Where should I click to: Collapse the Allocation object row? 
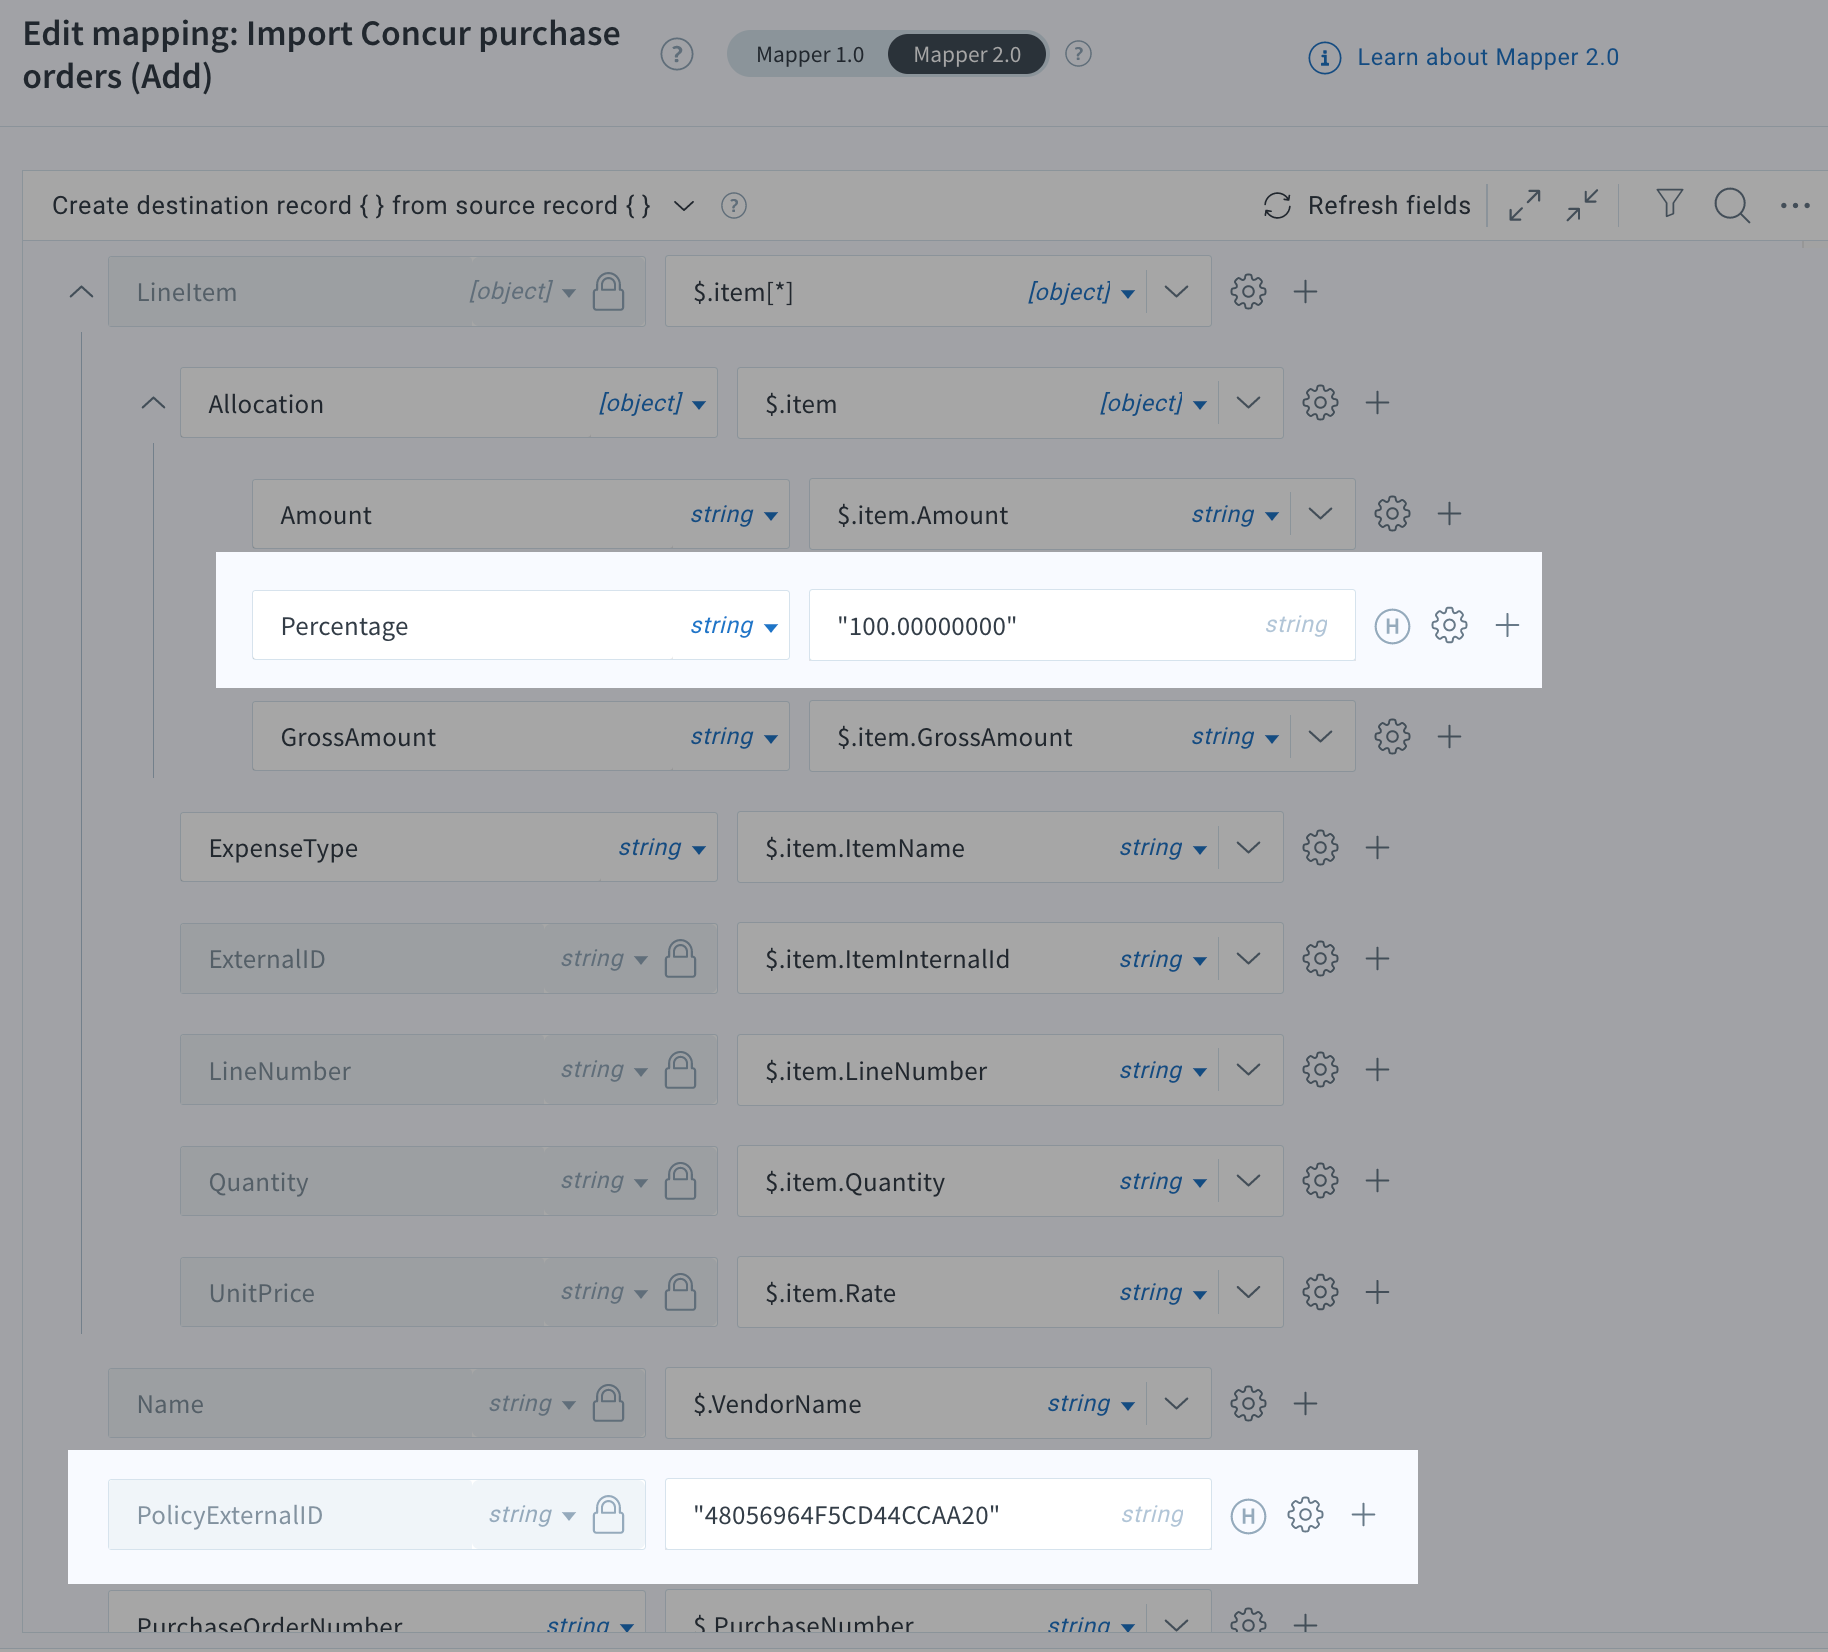153,403
